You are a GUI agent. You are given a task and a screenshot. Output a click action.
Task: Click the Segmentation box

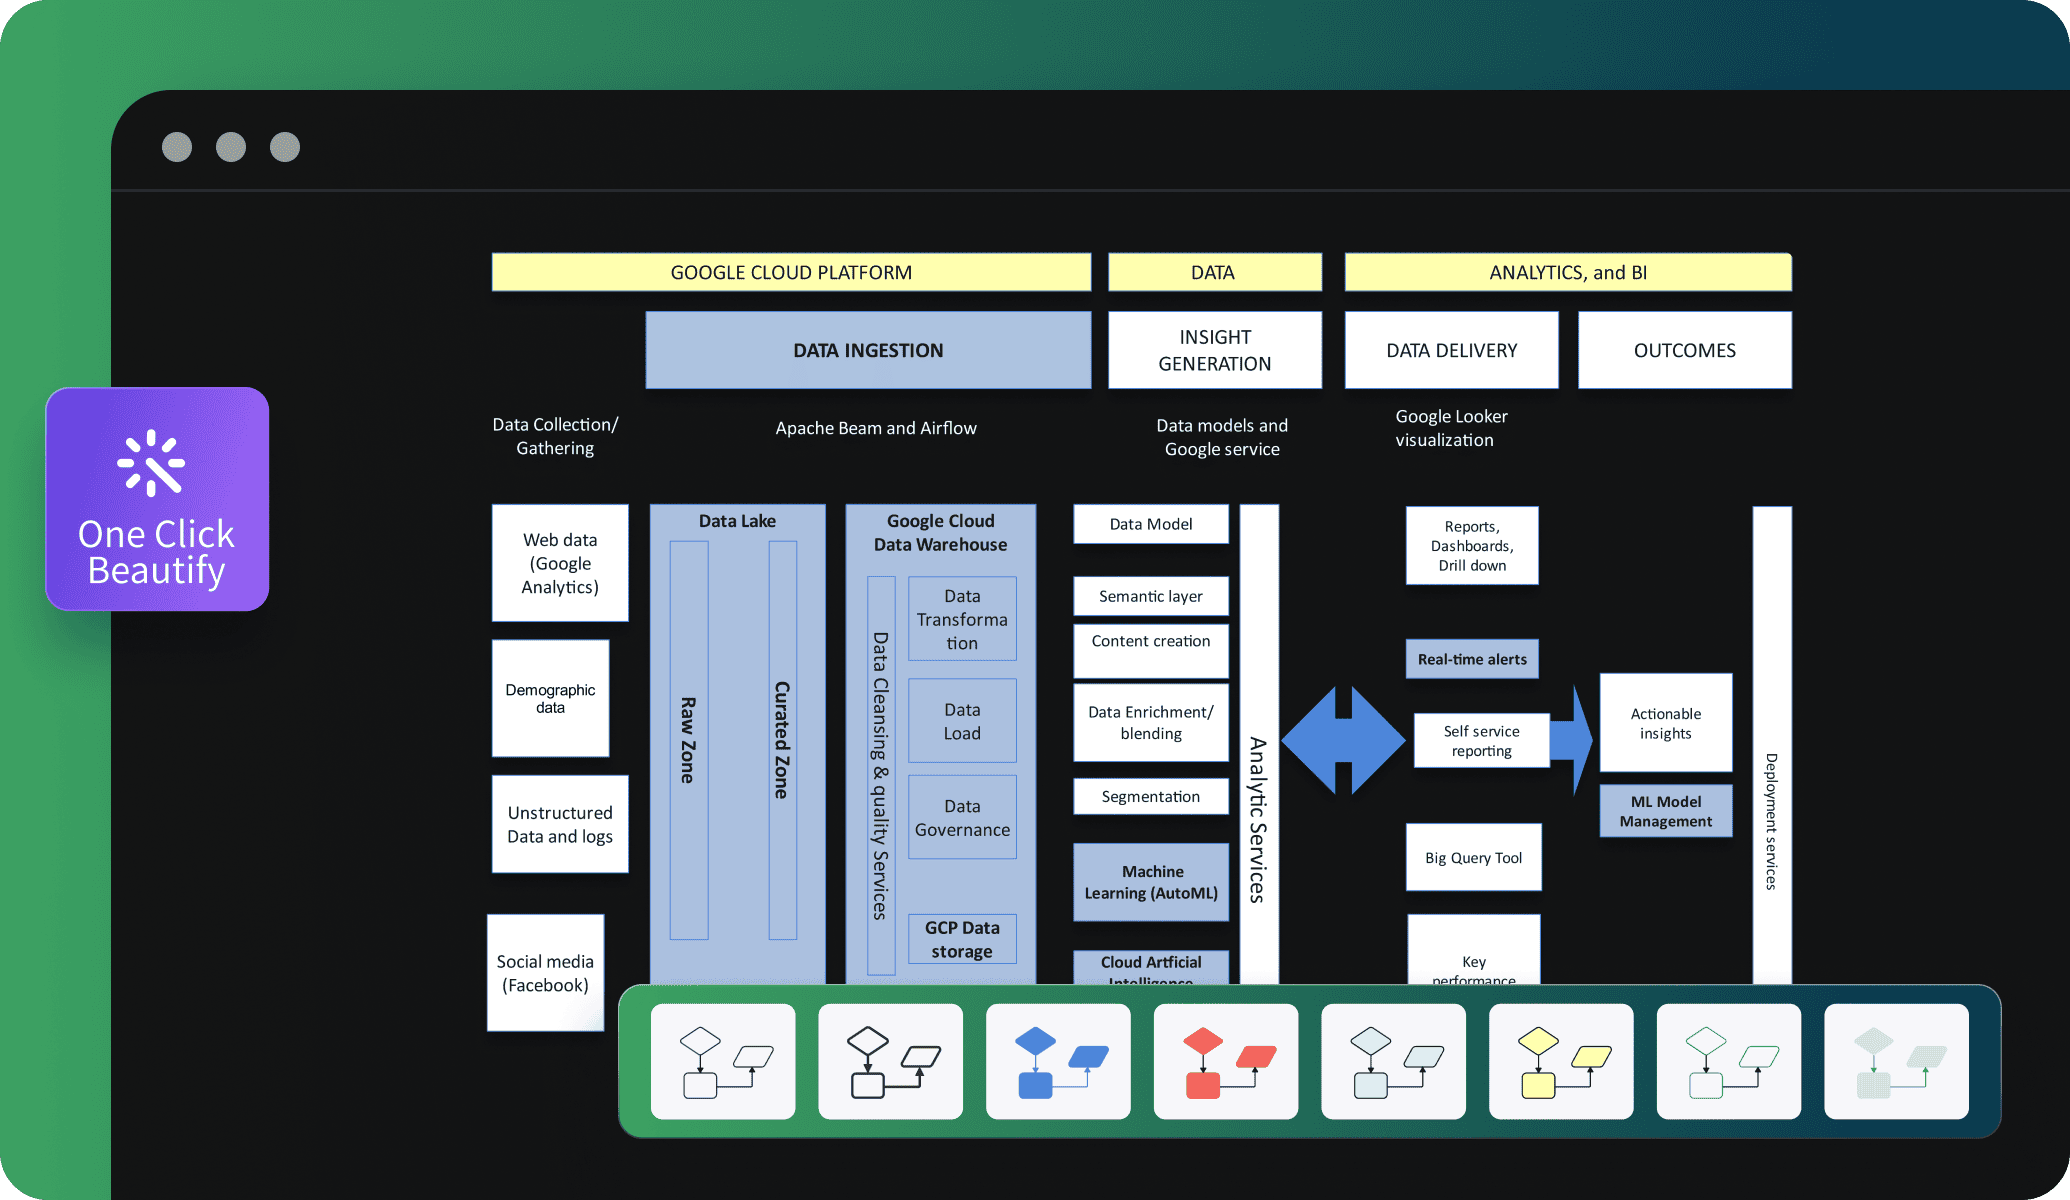(x=1151, y=796)
